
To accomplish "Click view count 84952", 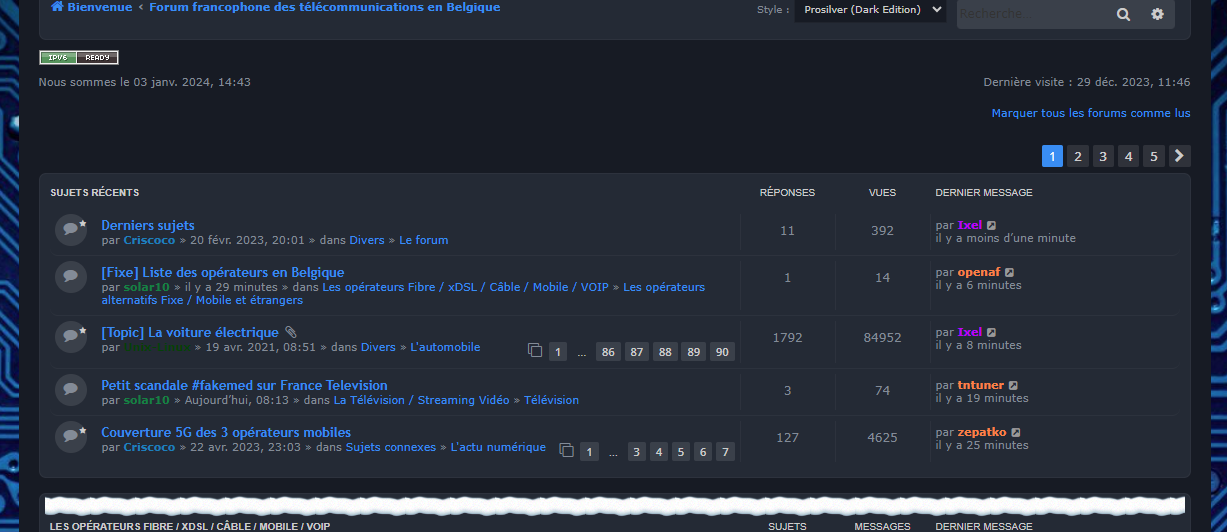I will pyautogui.click(x=882, y=338).
